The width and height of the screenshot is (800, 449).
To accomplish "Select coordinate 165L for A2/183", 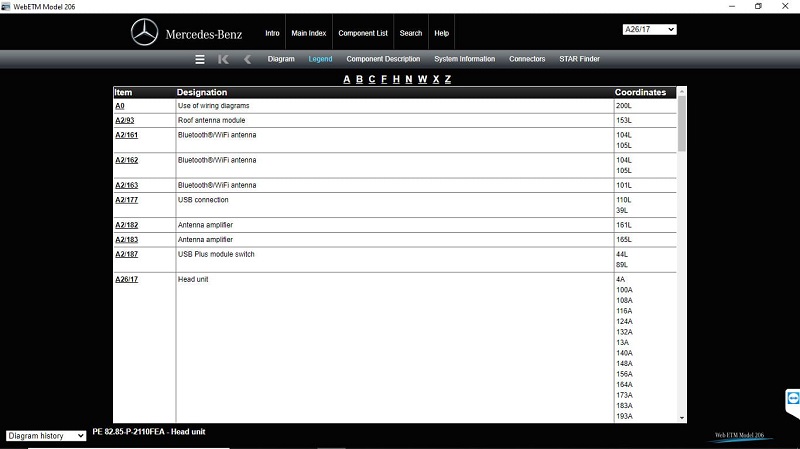I will (x=623, y=240).
